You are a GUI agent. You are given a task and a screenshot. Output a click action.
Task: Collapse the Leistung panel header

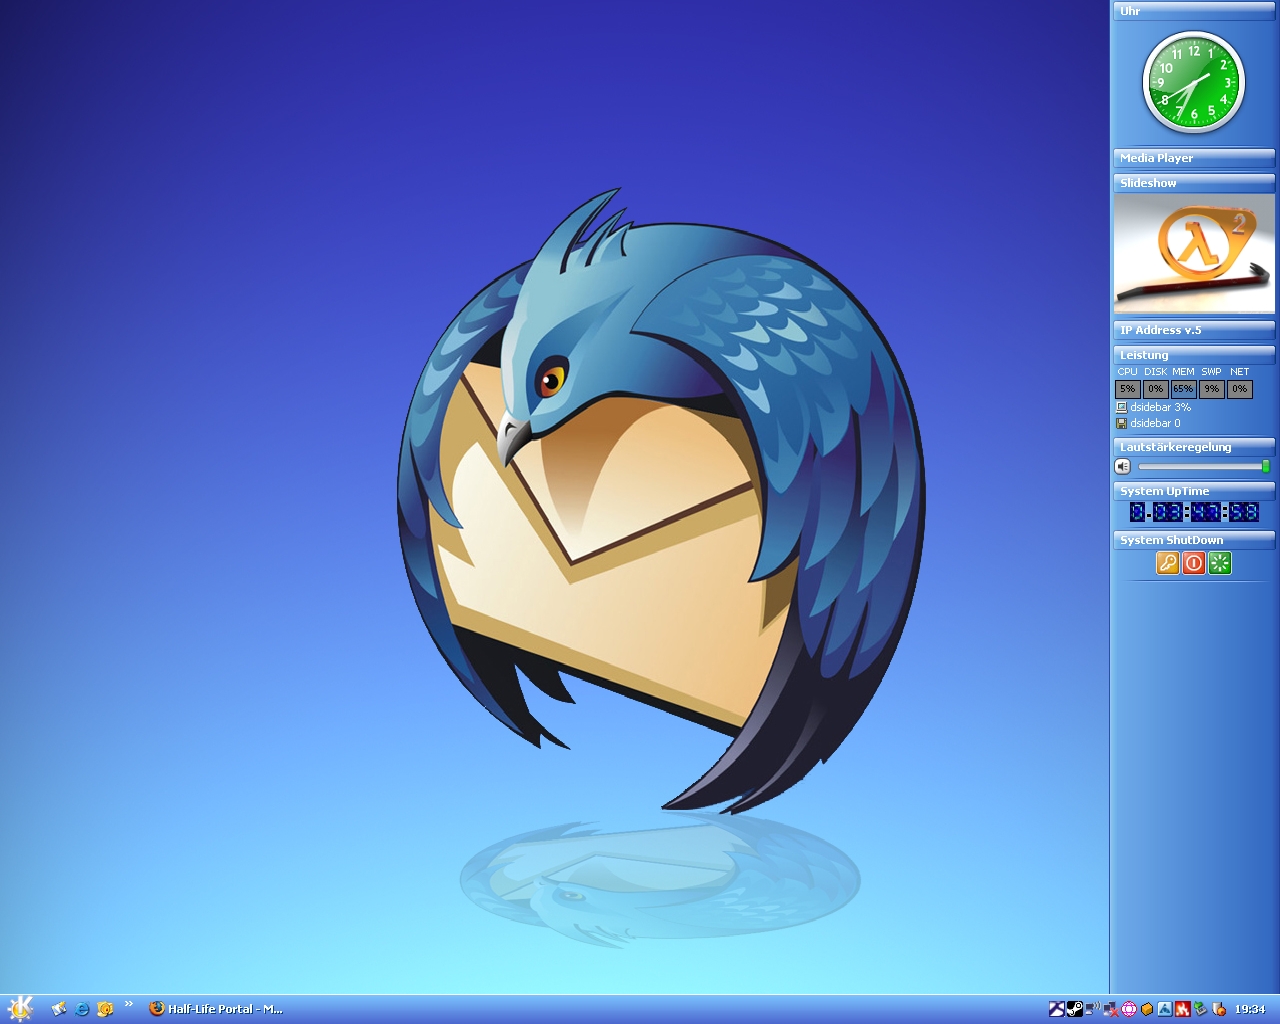click(1194, 355)
